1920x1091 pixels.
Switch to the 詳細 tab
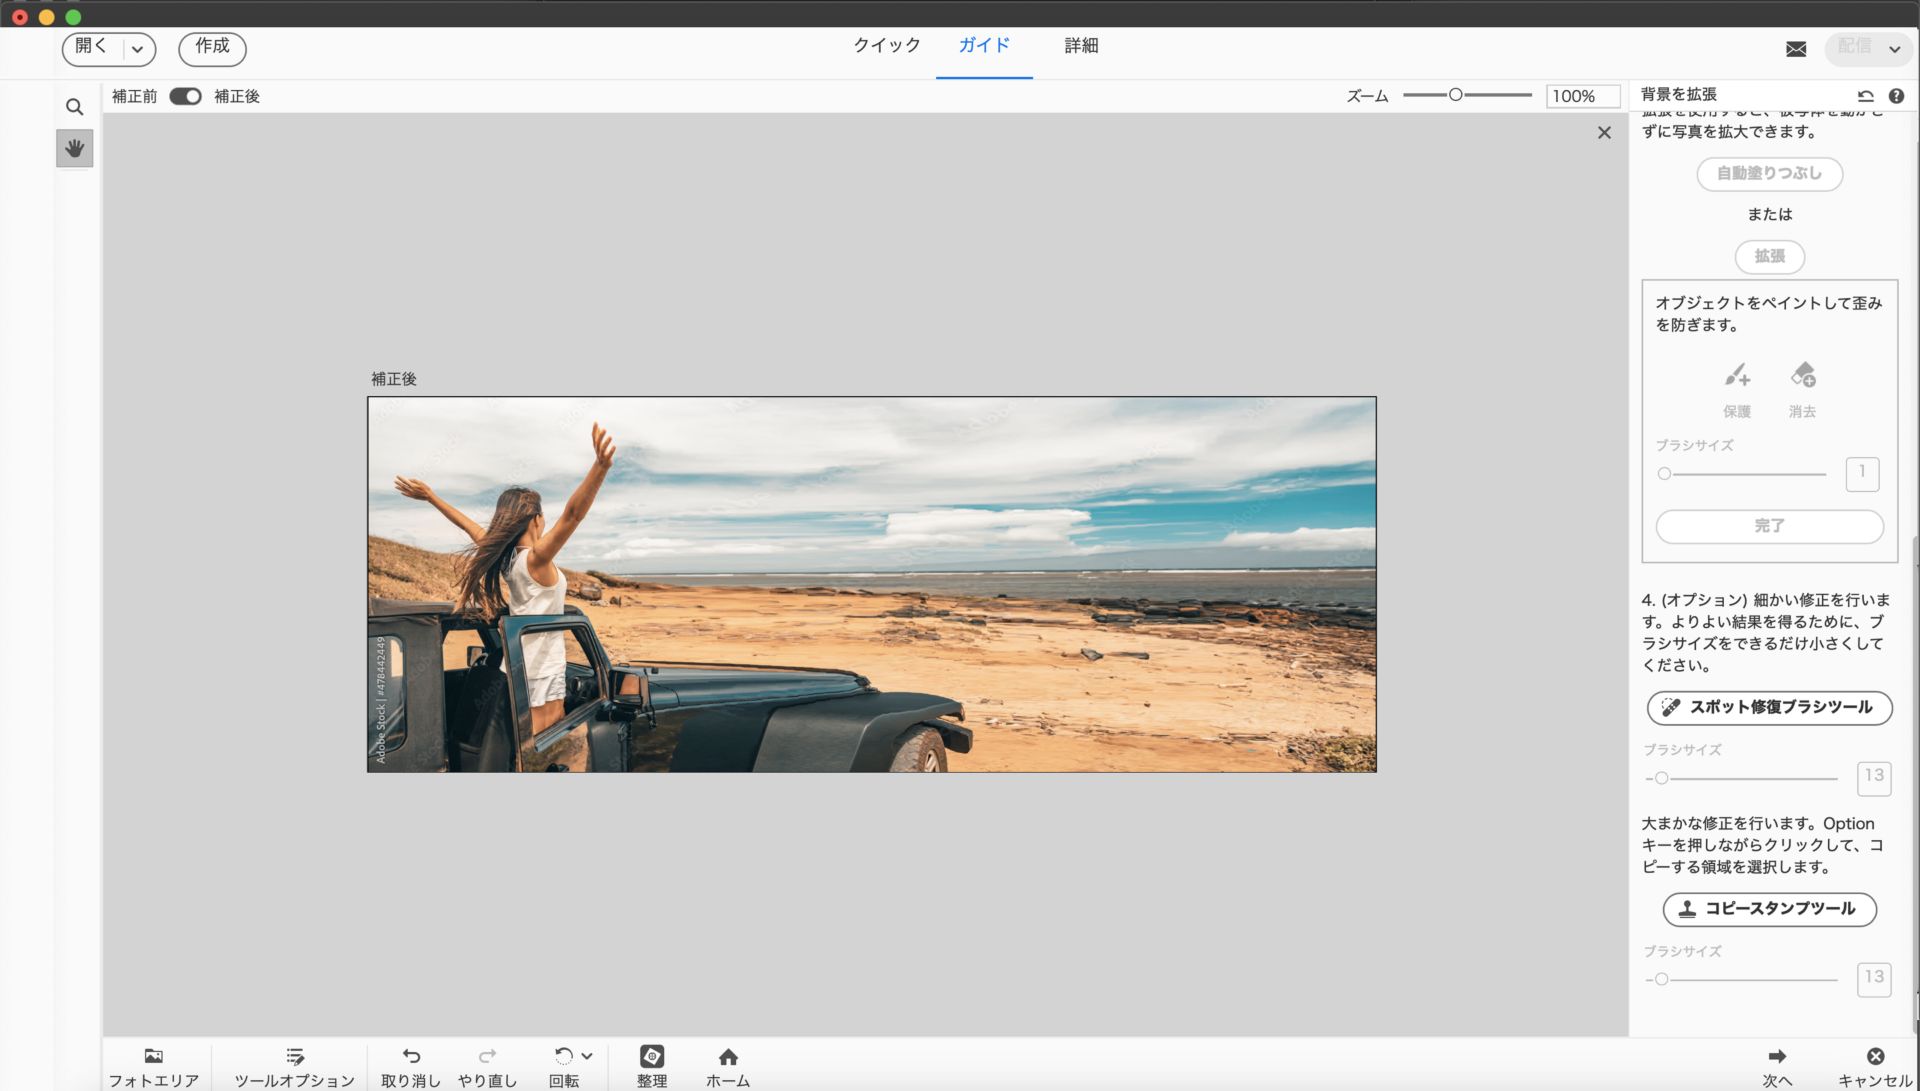click(1081, 45)
